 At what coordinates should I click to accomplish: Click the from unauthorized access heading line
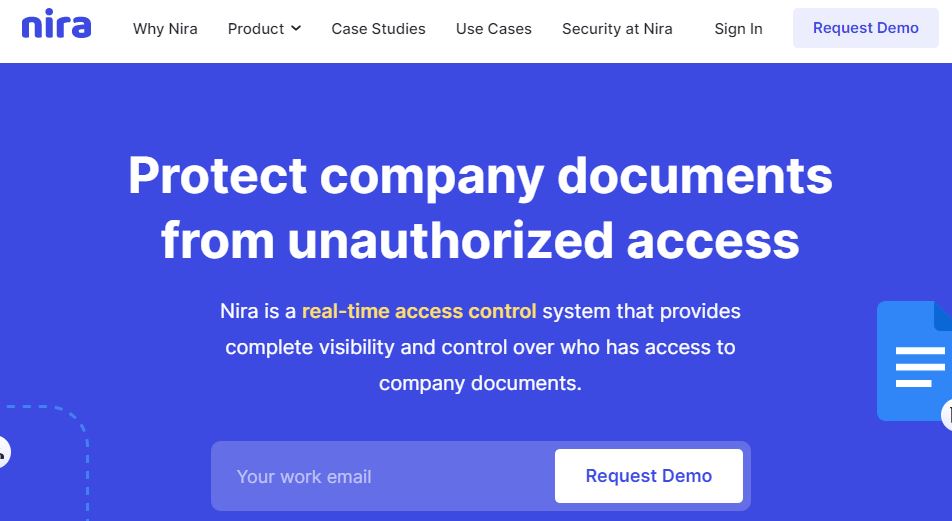480,240
